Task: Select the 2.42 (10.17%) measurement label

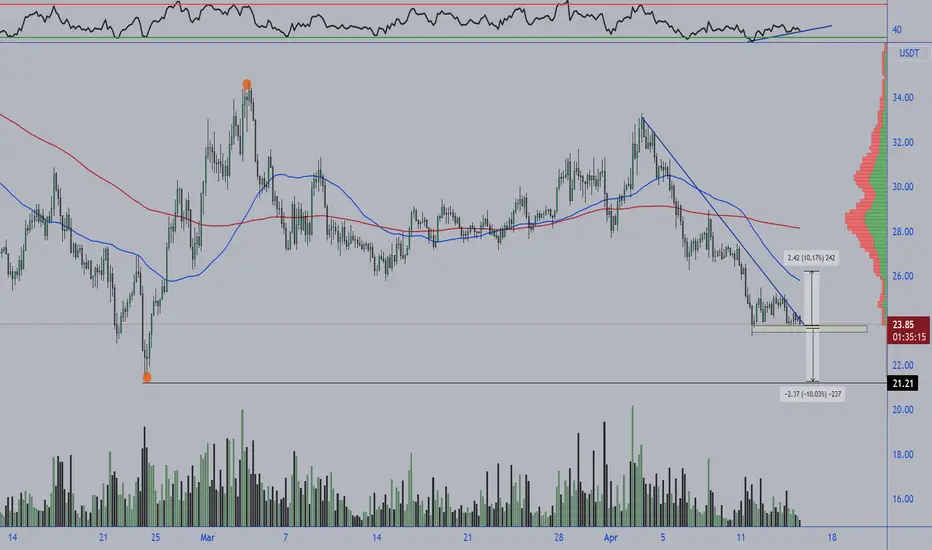Action: (x=811, y=258)
